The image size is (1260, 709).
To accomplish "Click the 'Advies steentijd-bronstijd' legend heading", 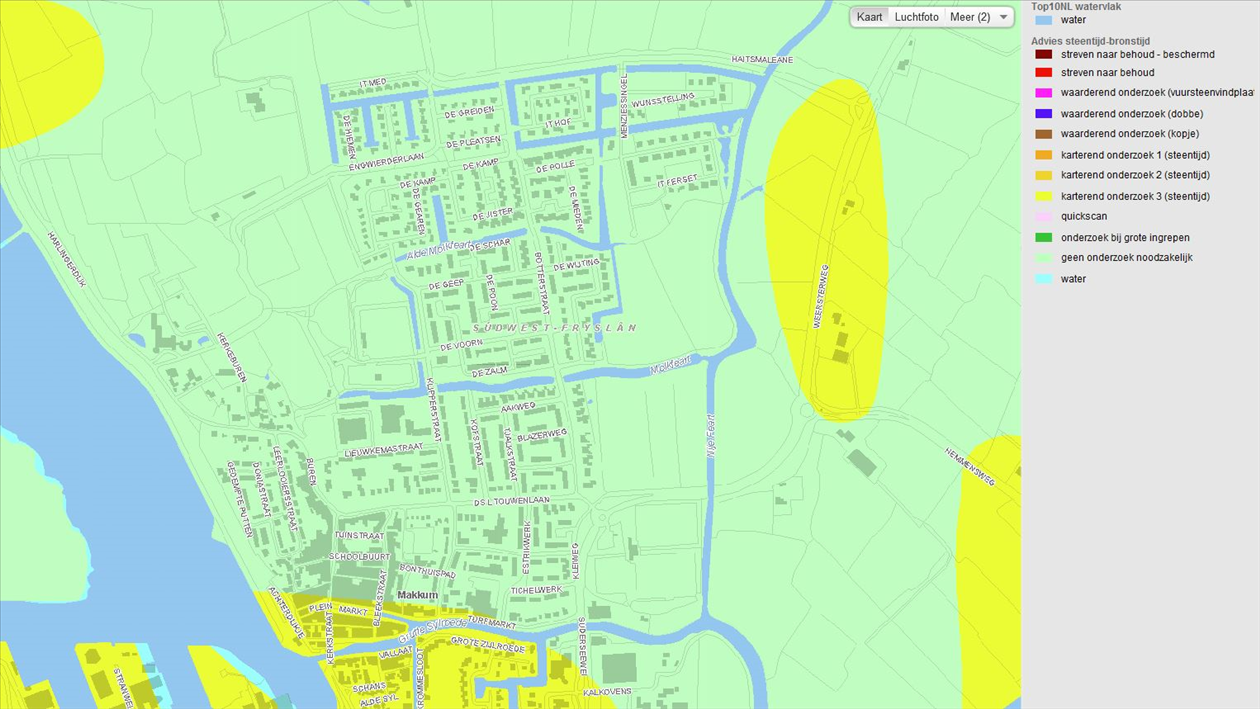I will [x=1091, y=41].
